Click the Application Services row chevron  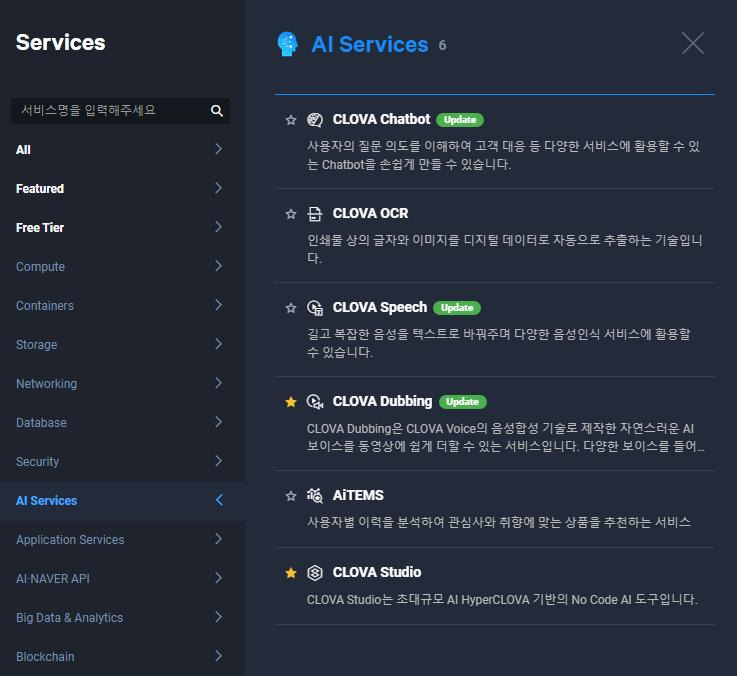(x=218, y=539)
